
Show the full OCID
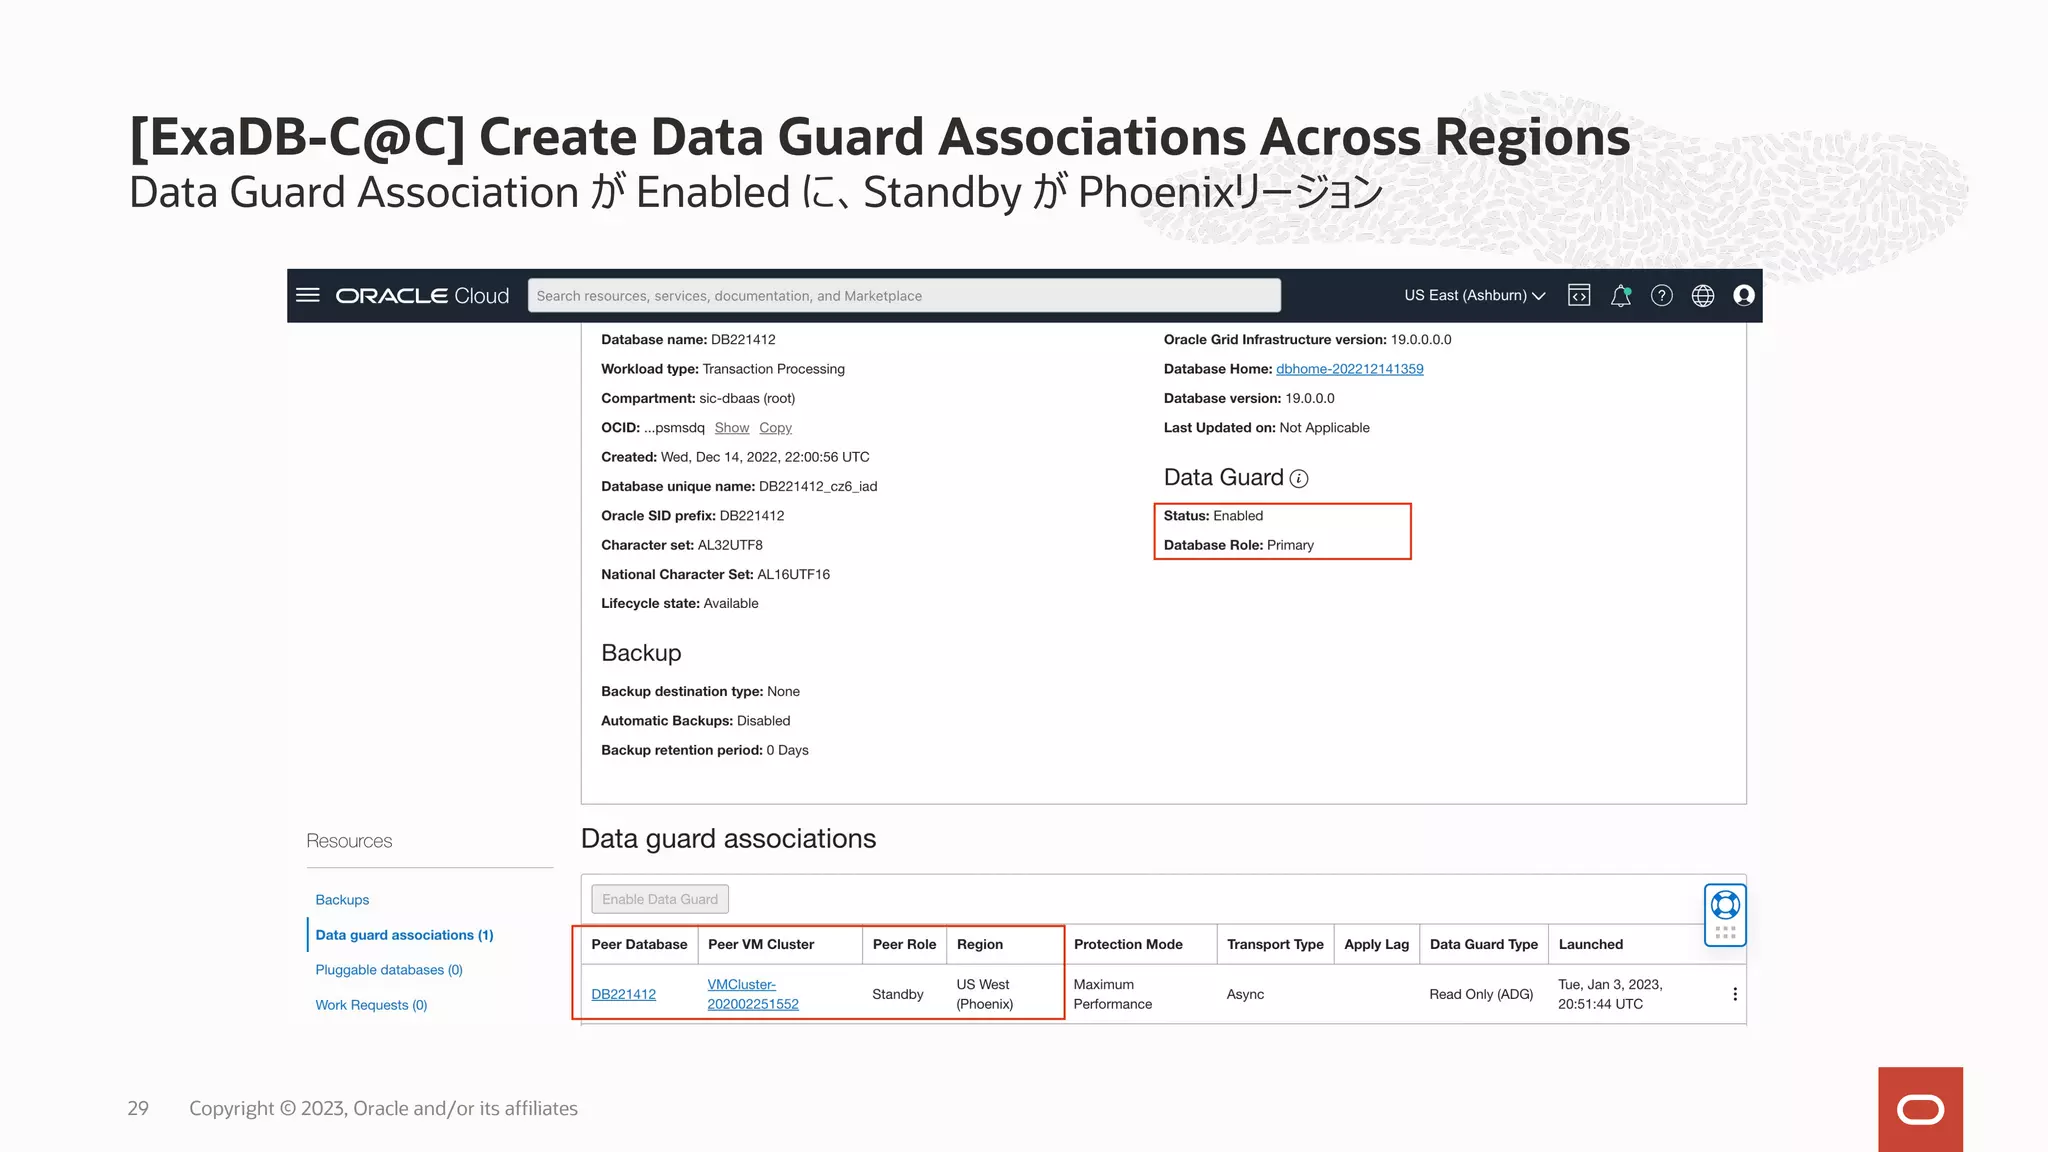(732, 428)
